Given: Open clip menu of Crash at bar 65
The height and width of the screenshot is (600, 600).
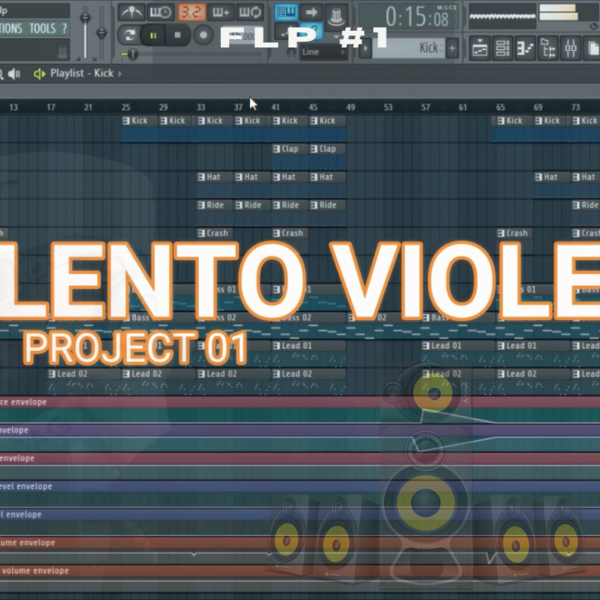Looking at the screenshot, I should click(501, 233).
